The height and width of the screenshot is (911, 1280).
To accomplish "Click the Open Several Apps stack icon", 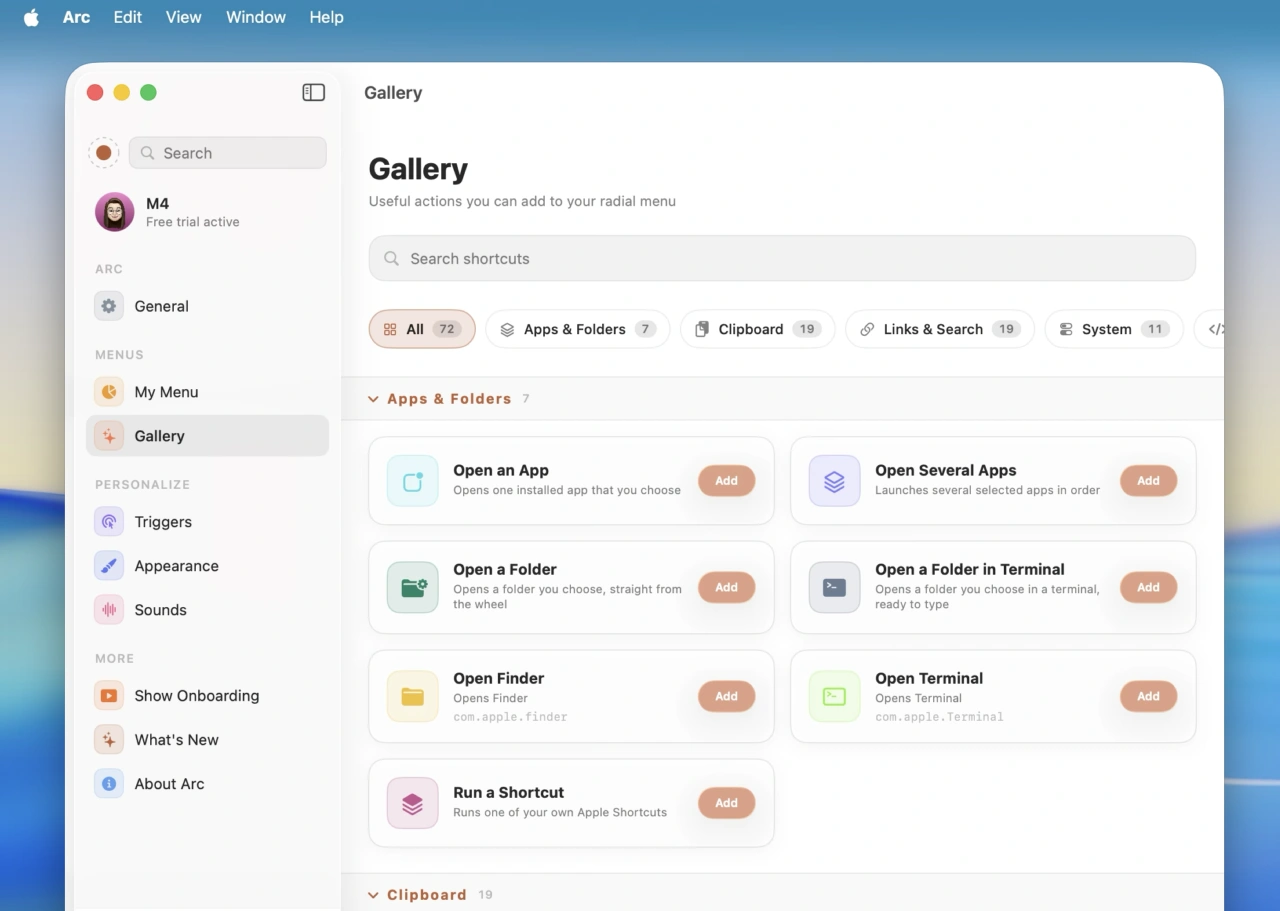I will pos(835,481).
